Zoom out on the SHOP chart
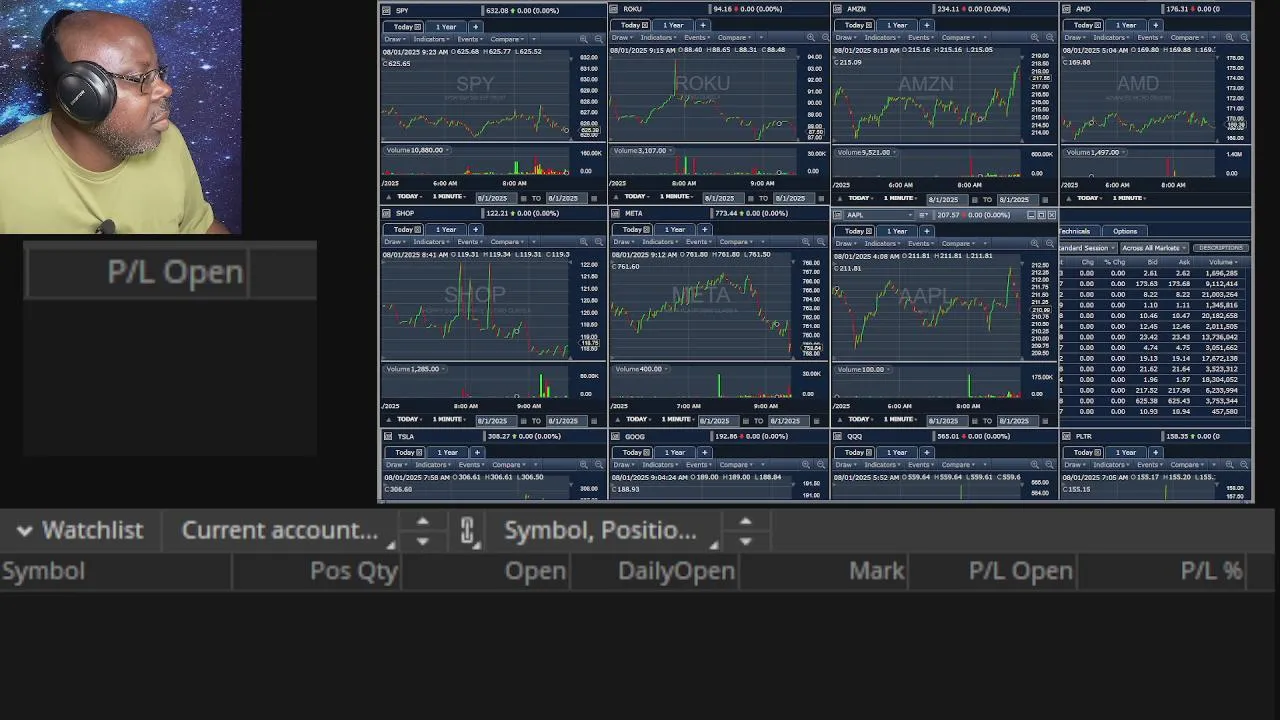The width and height of the screenshot is (1280, 720). [x=599, y=242]
